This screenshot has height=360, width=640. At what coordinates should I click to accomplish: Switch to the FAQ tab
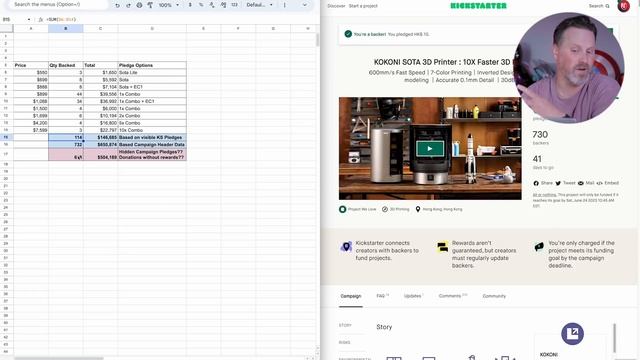[382, 296]
